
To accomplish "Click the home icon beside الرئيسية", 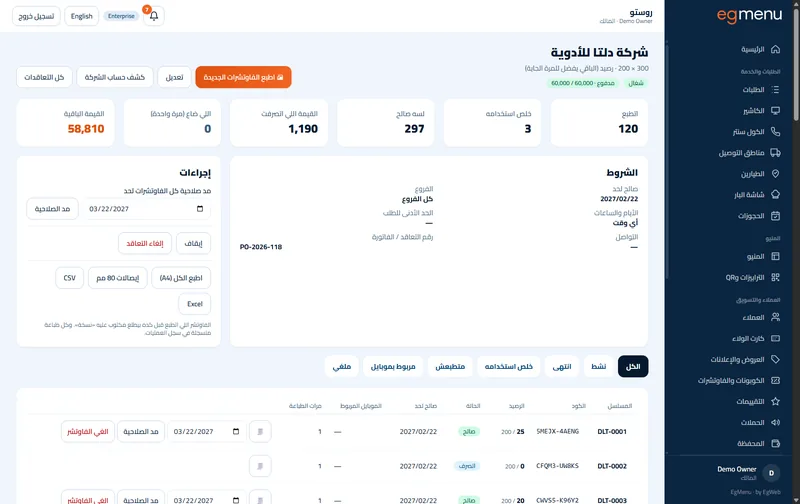I will [776, 49].
